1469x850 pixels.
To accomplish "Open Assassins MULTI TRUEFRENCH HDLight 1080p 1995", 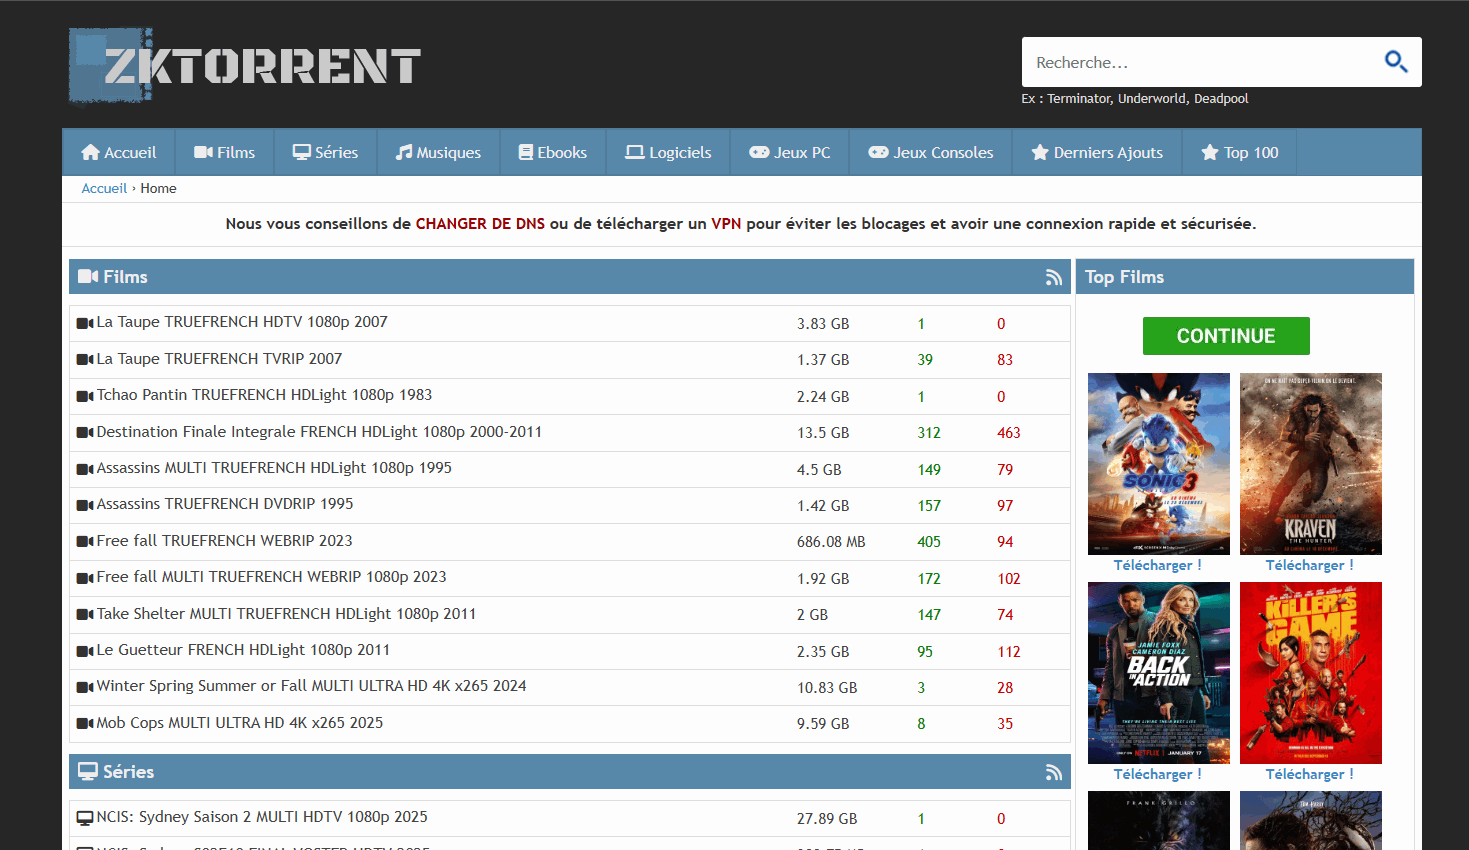I will click(x=274, y=468).
